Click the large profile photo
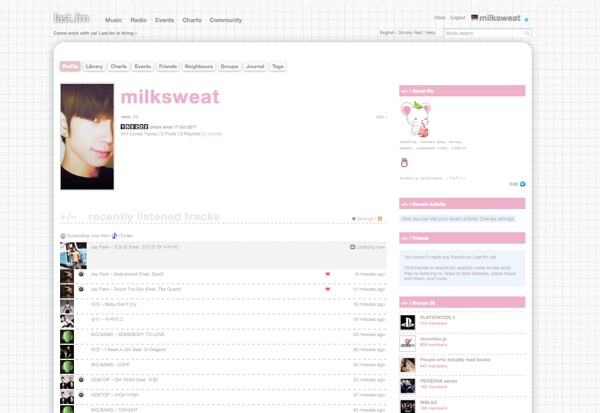 coord(87,137)
